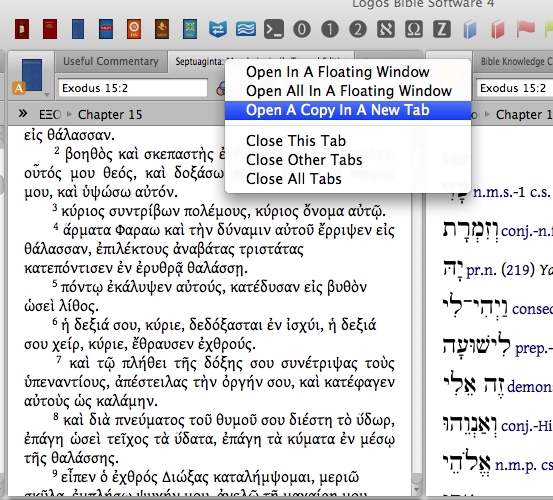The image size is (553, 500).
Task: Click the 'n.m.p. cs' parsing label
Action: coord(524,465)
